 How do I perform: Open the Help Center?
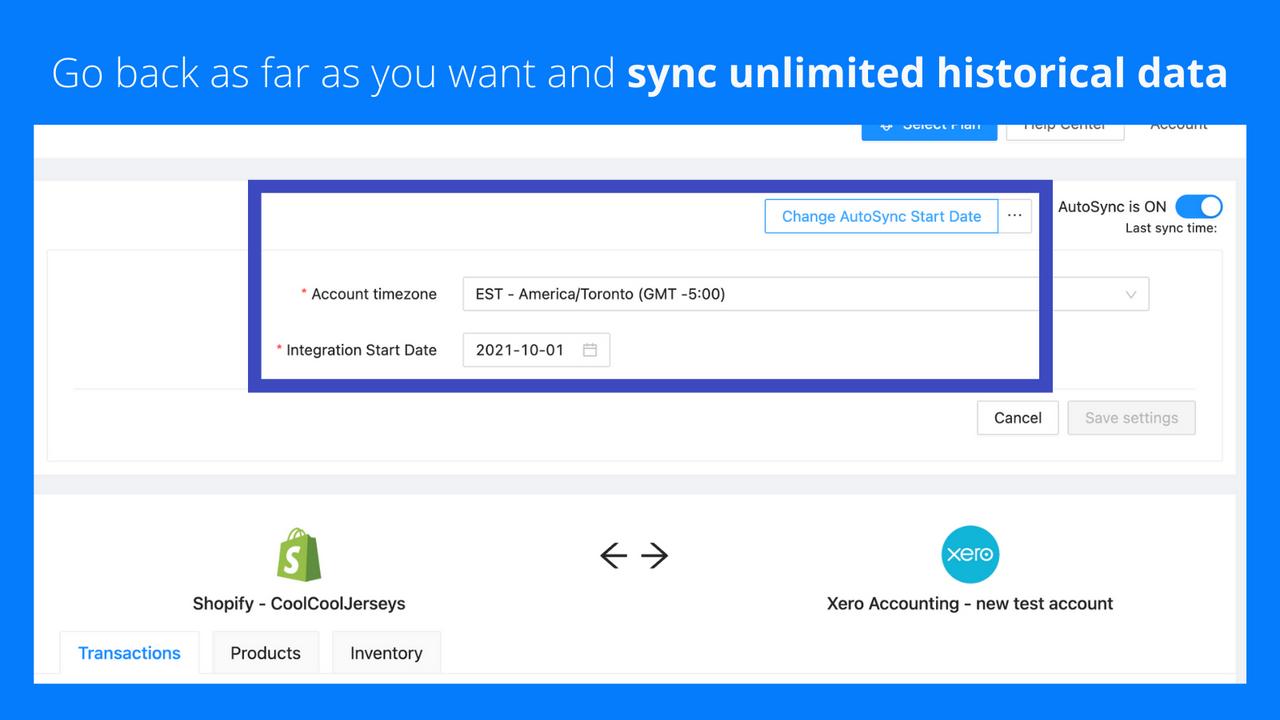1064,124
